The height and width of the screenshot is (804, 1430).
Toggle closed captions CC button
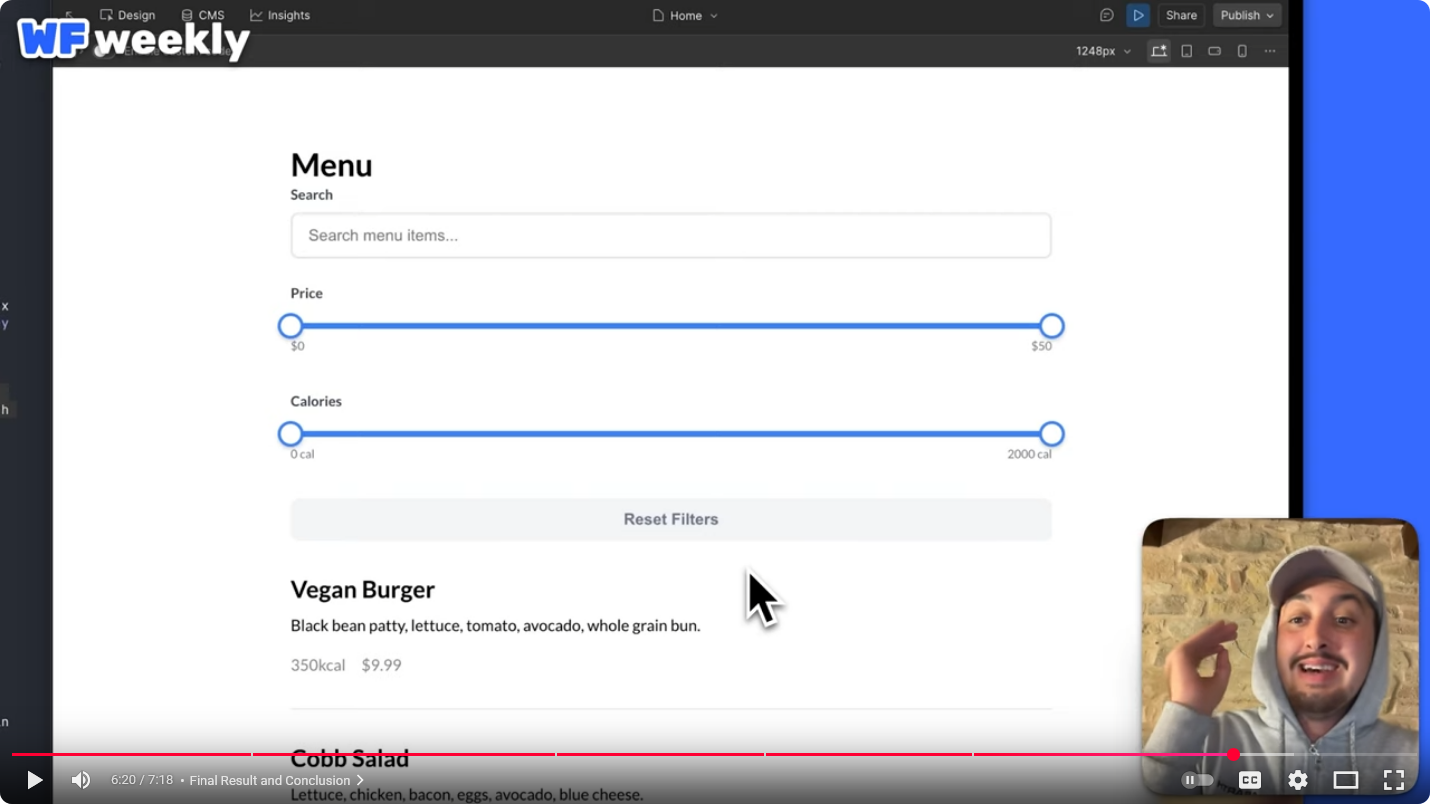pyautogui.click(x=1250, y=780)
